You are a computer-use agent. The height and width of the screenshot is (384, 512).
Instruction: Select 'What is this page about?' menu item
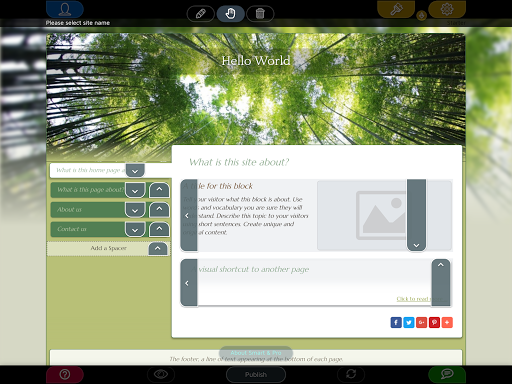88,190
